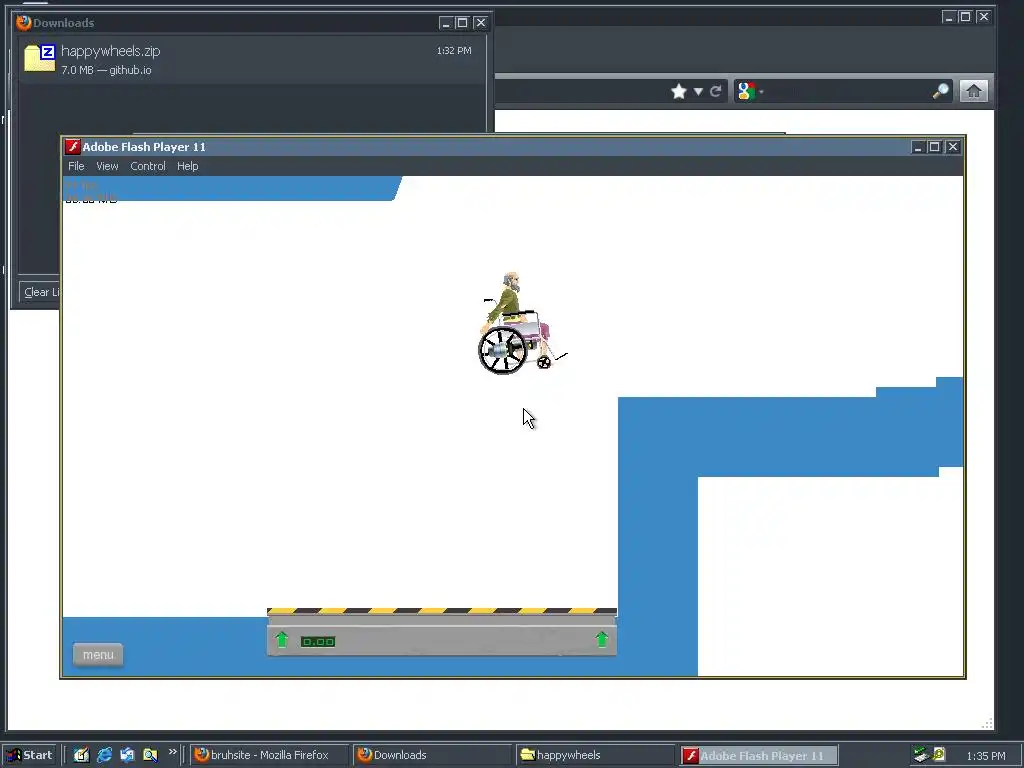This screenshot has width=1024, height=768.
Task: Click the right green arrow on the platform
Action: coord(601,639)
